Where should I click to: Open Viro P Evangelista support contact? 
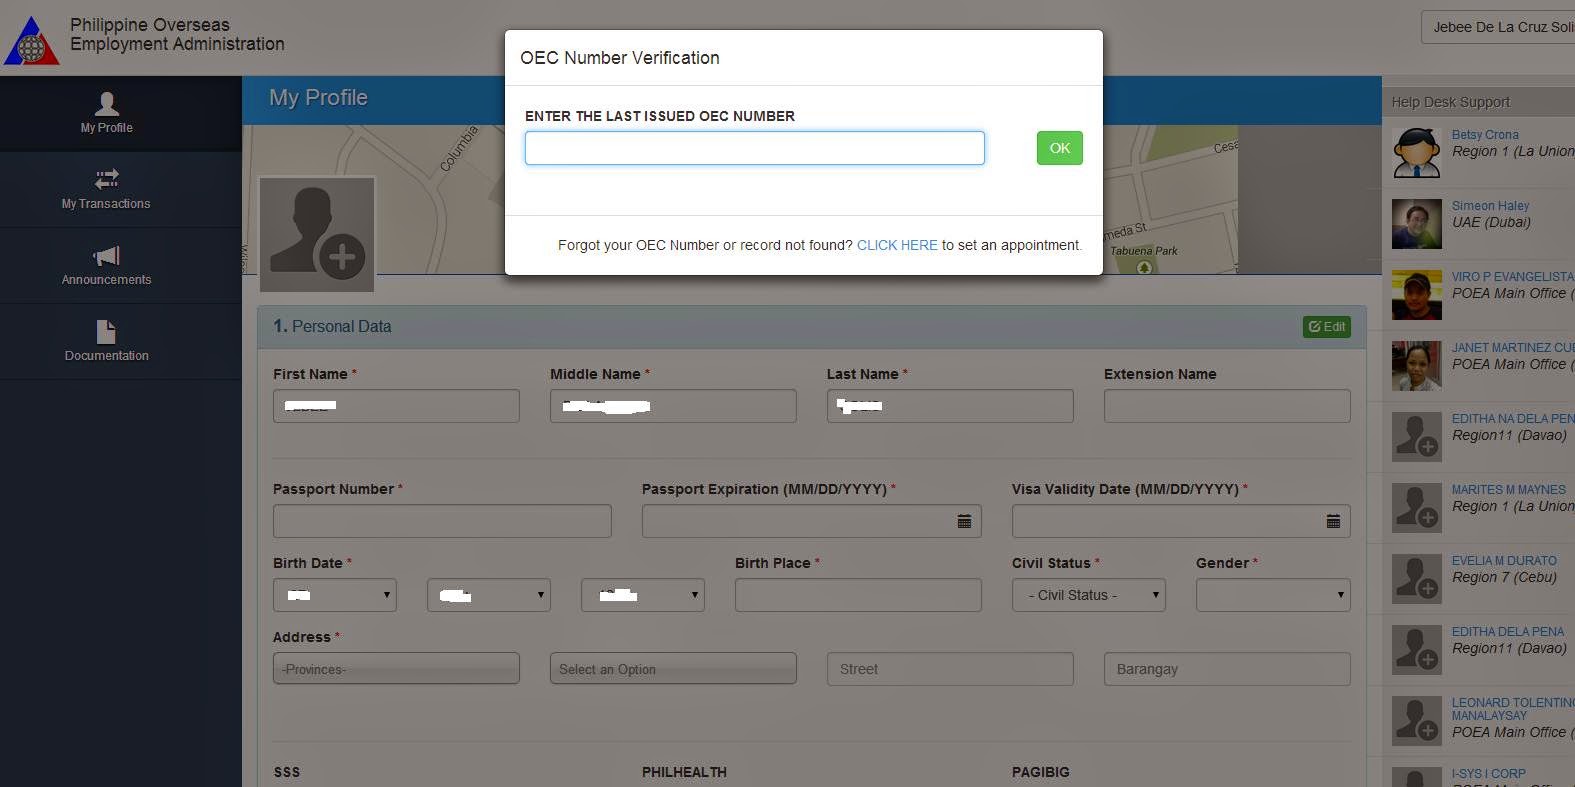point(1513,277)
